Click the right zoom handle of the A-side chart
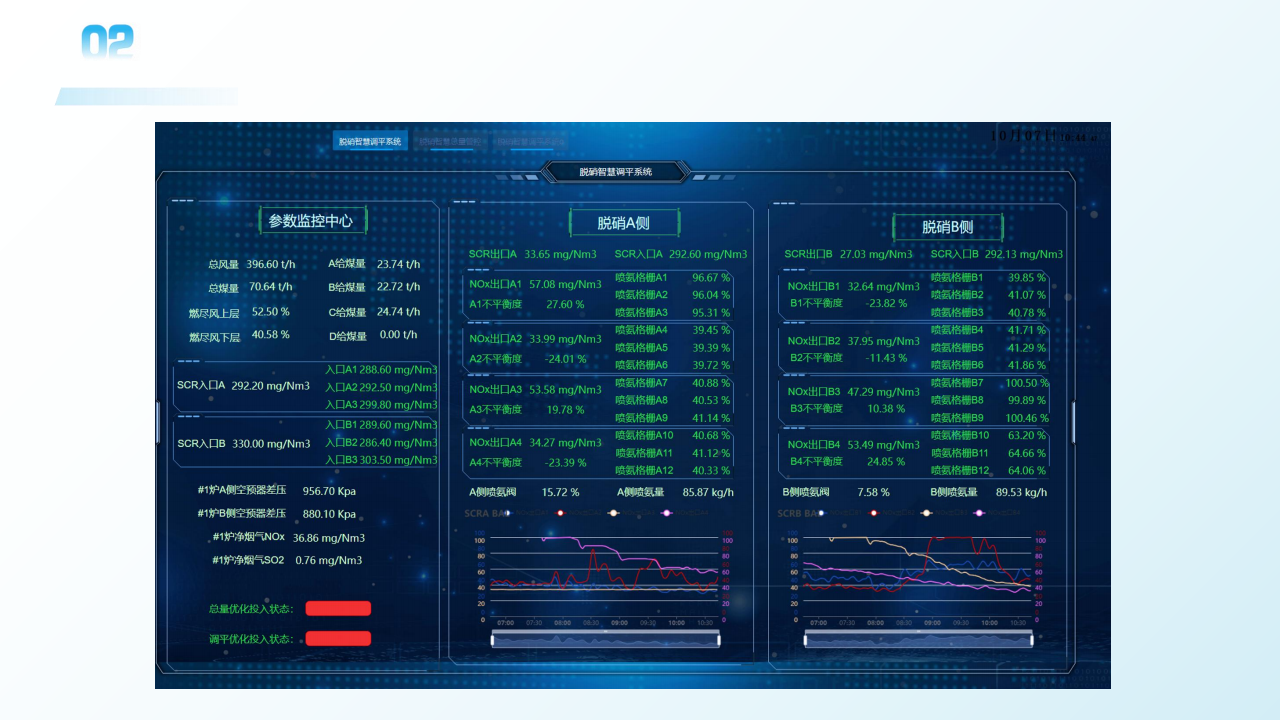Screen dimensions: 1280x720 point(719,640)
